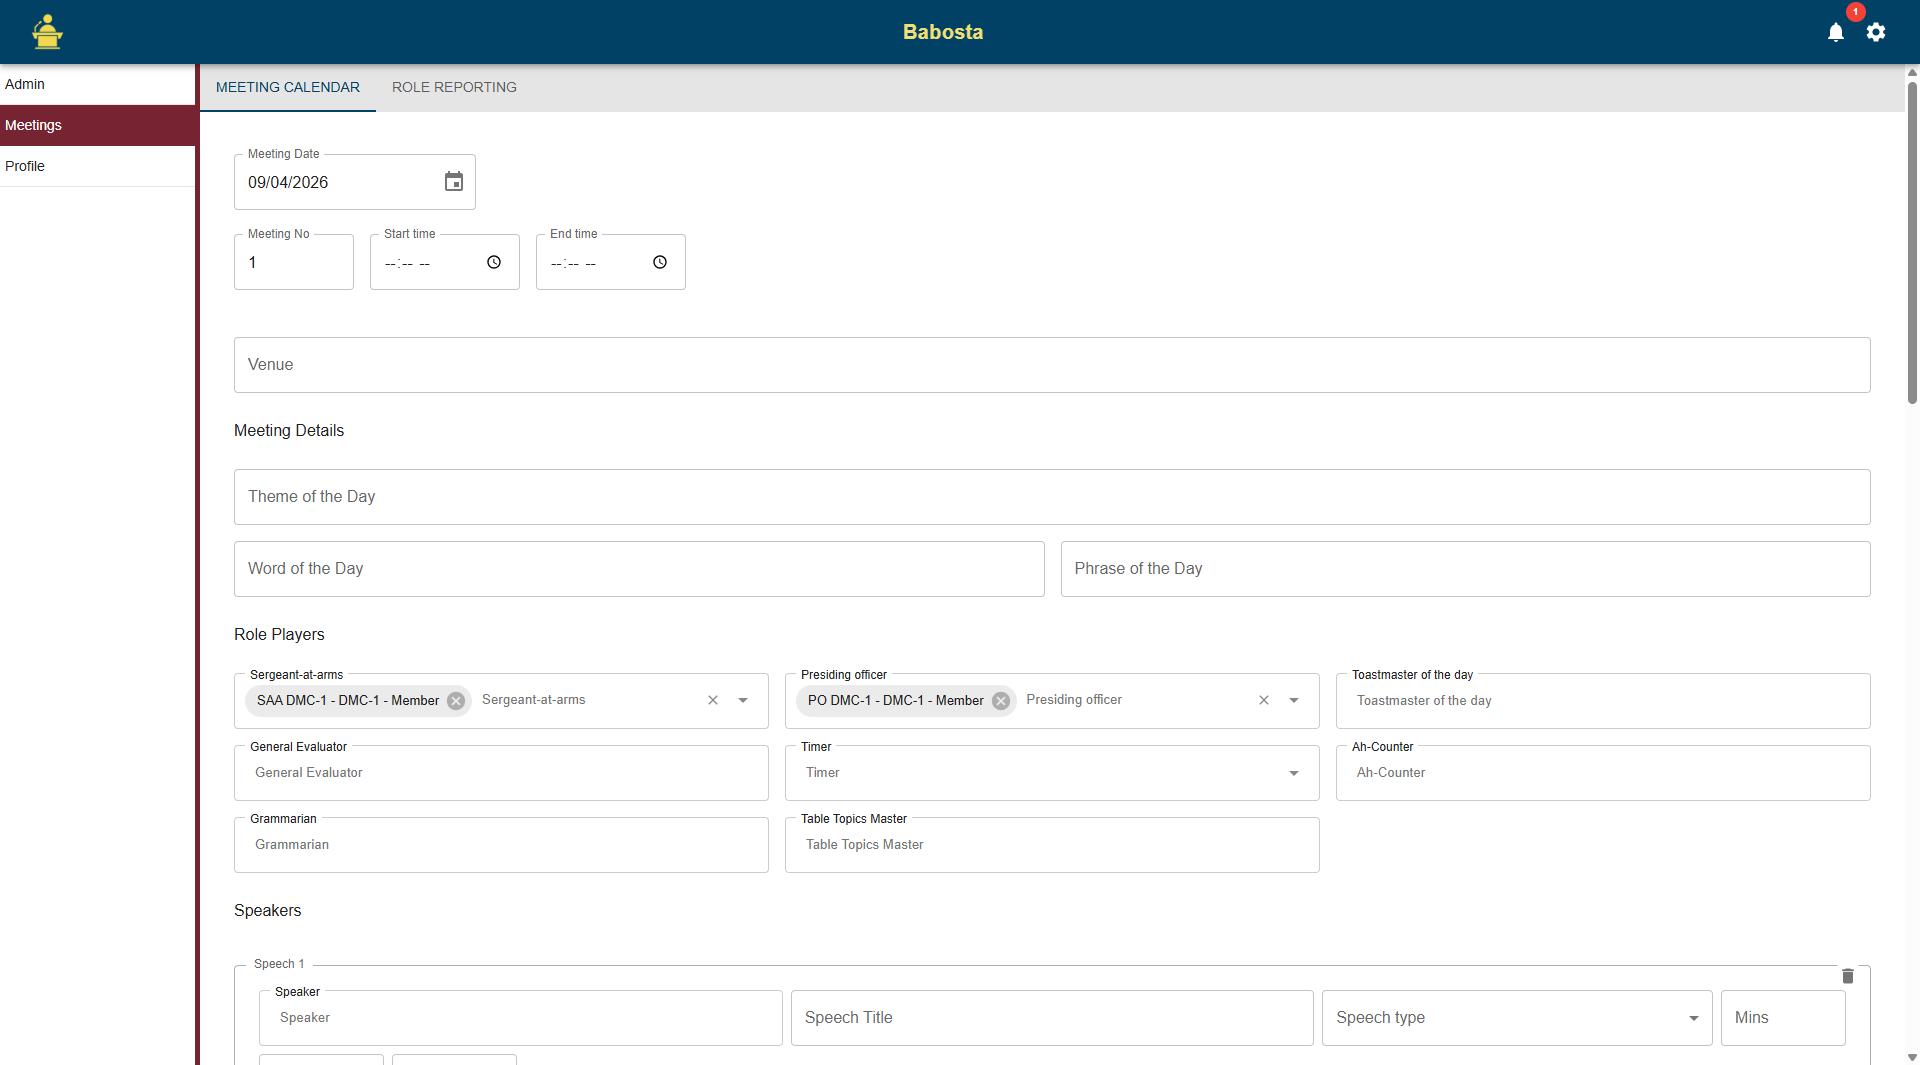The height and width of the screenshot is (1065, 1920).
Task: Open Admin in the sidebar
Action: pos(97,84)
